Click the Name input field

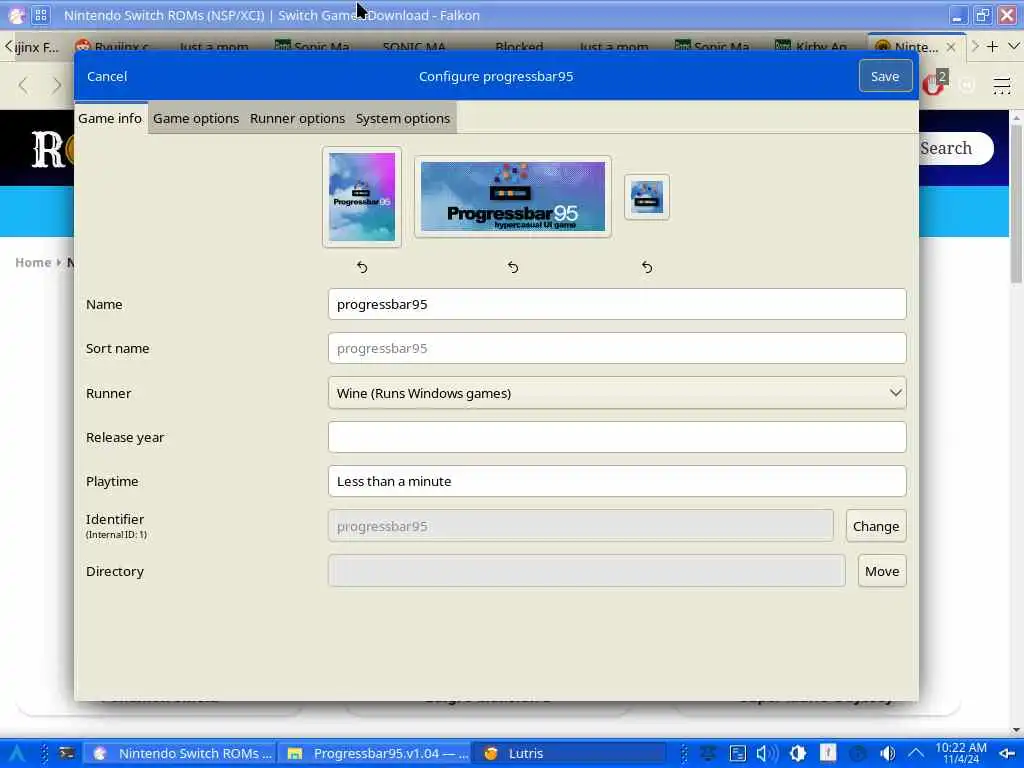point(617,304)
